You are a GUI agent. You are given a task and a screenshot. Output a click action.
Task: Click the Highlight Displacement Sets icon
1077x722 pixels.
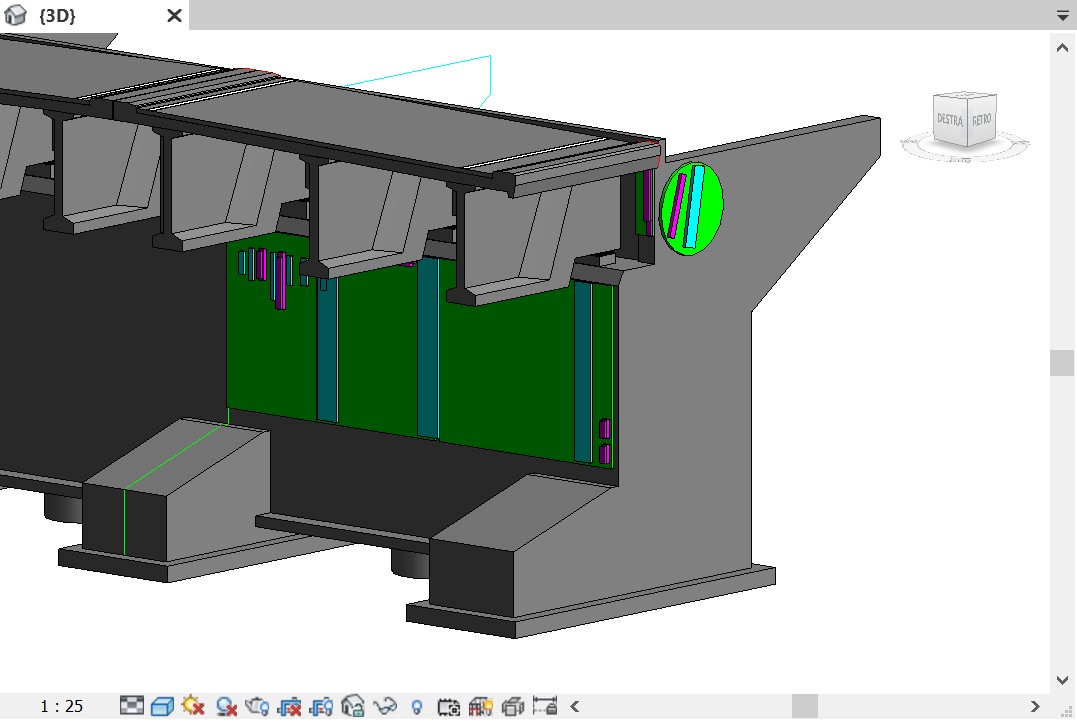(x=513, y=706)
